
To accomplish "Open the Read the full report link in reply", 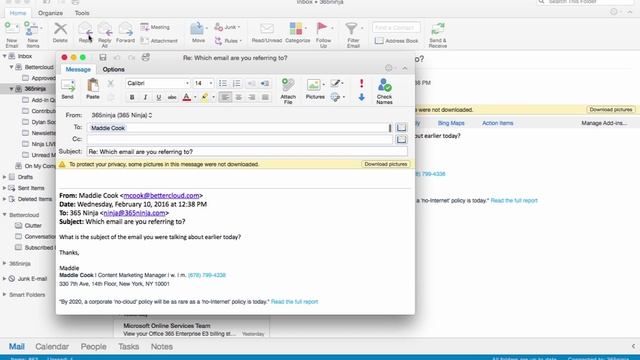I will (294, 302).
